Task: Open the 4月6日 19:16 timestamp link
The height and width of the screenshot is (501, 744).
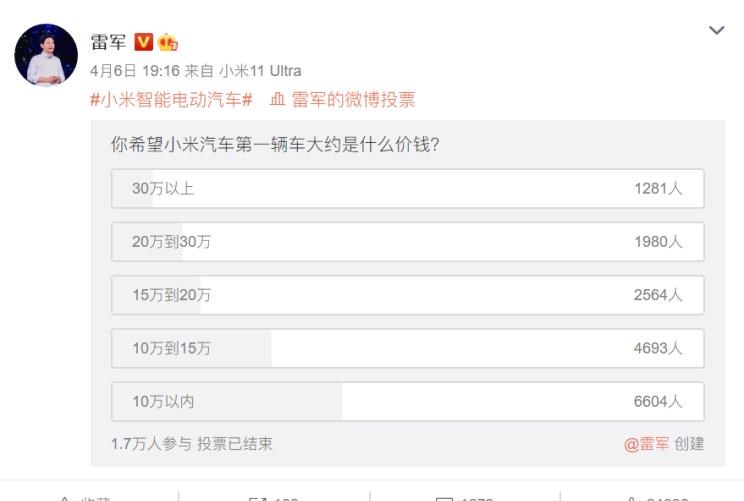Action: point(135,71)
